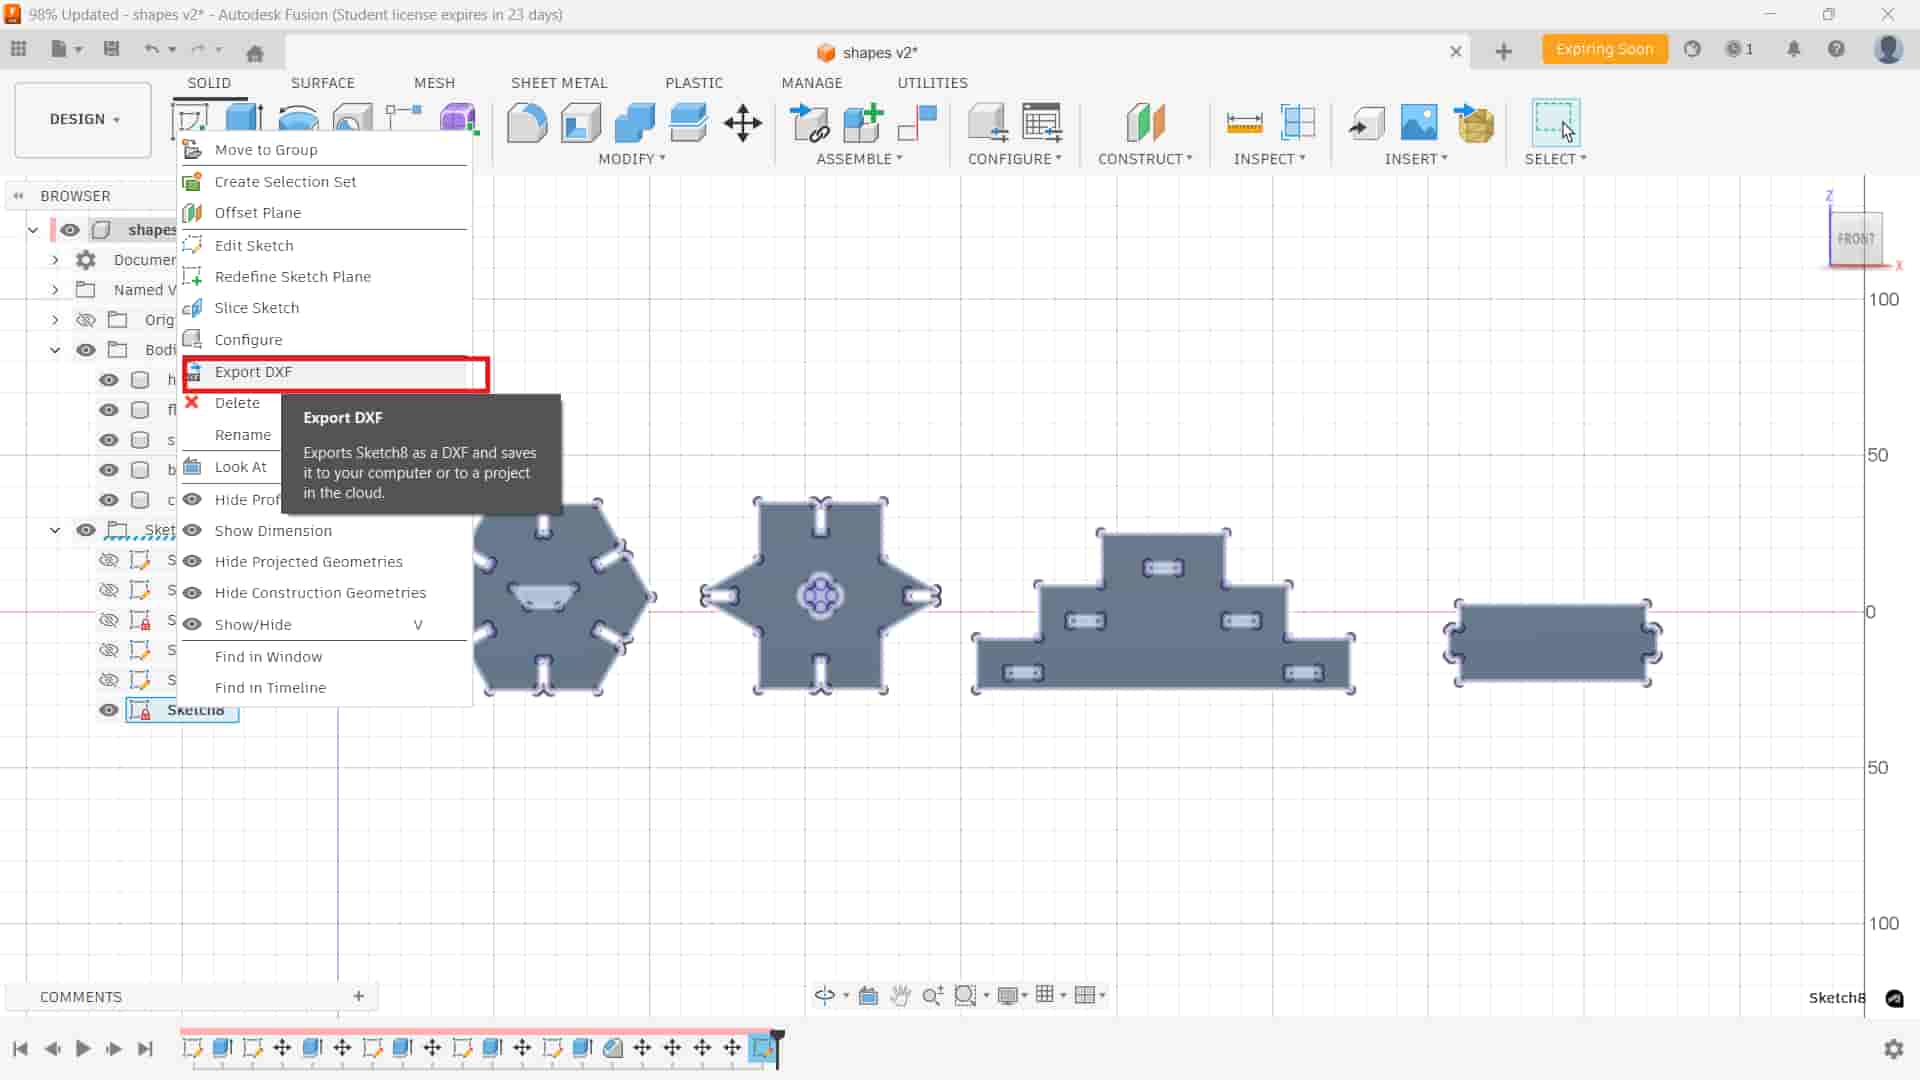This screenshot has width=1920, height=1080.
Task: Open the Insert Image icon
Action: [1418, 124]
